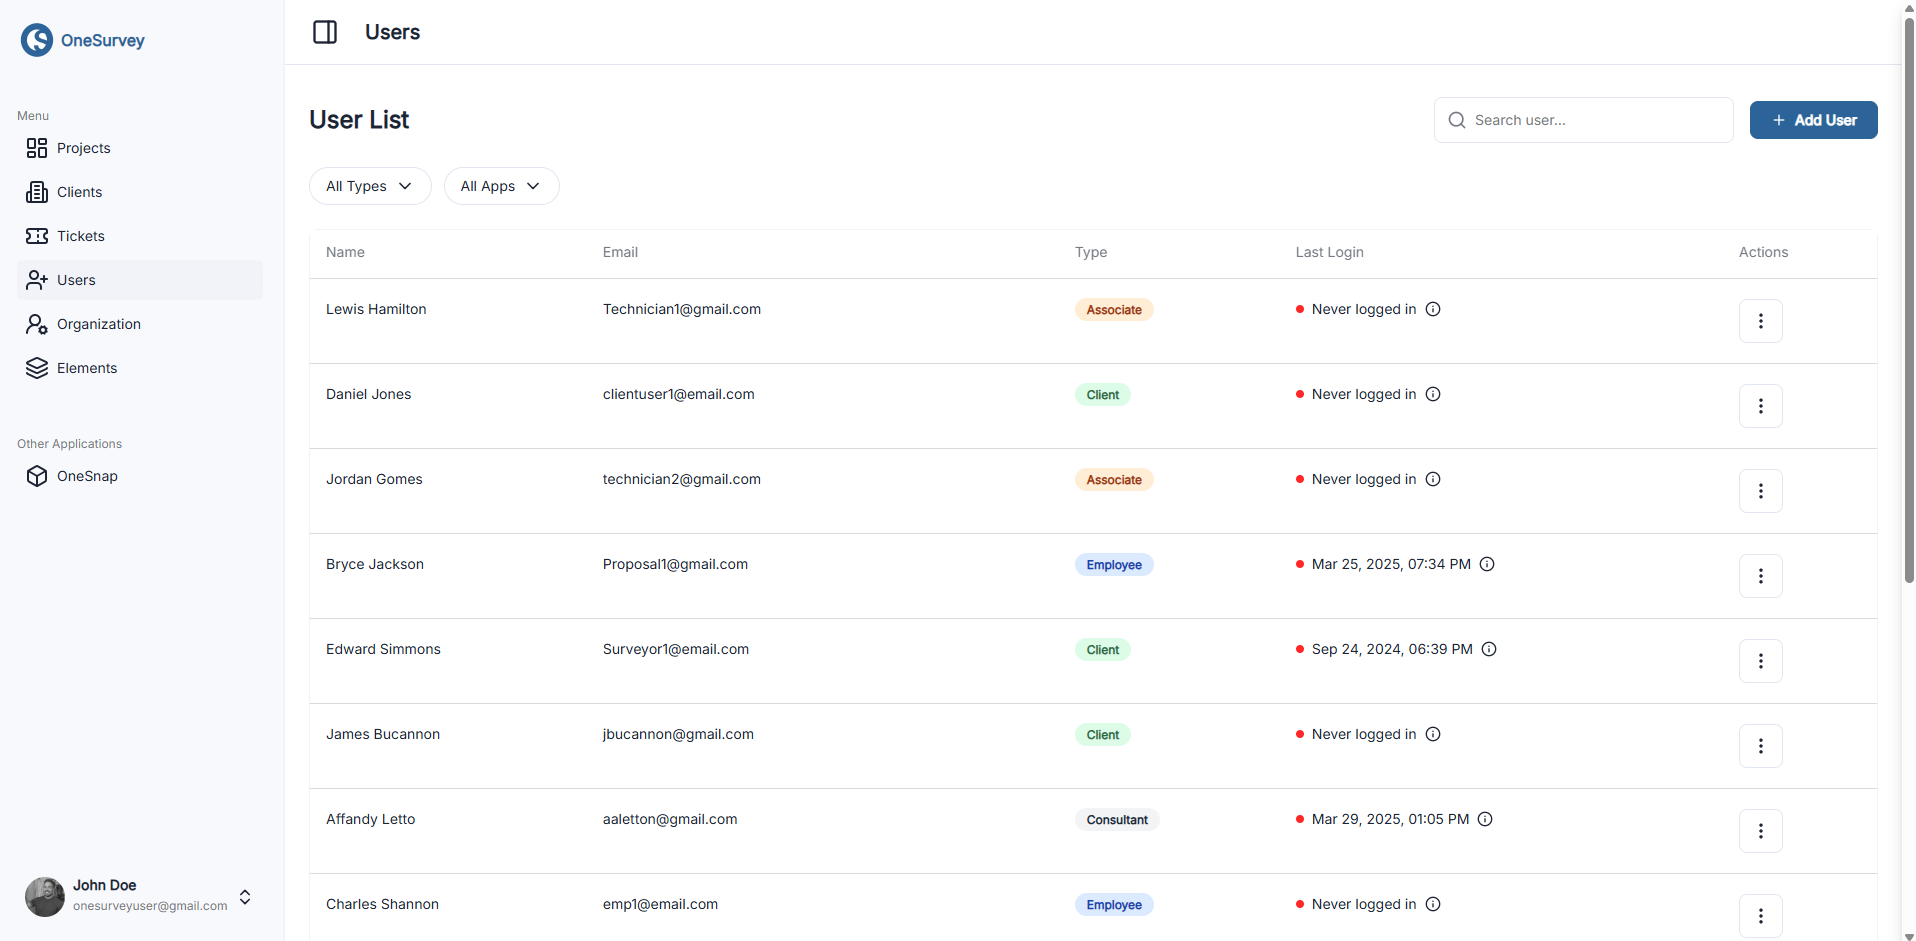Launch OneSnap from Other Applications
This screenshot has height=941, width=1916.
pyautogui.click(x=87, y=476)
